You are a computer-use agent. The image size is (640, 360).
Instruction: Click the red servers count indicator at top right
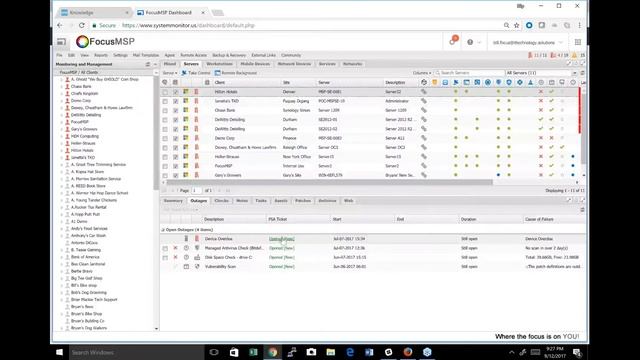tap(538, 55)
